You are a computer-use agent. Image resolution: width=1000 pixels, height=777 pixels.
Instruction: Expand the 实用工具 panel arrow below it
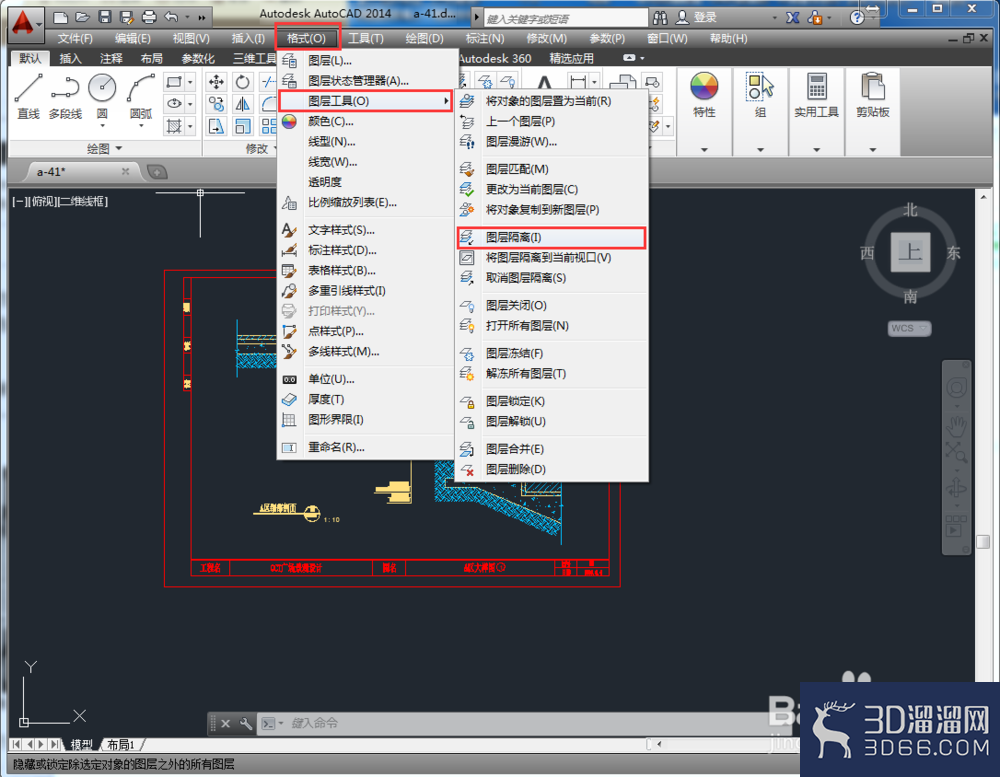(816, 150)
